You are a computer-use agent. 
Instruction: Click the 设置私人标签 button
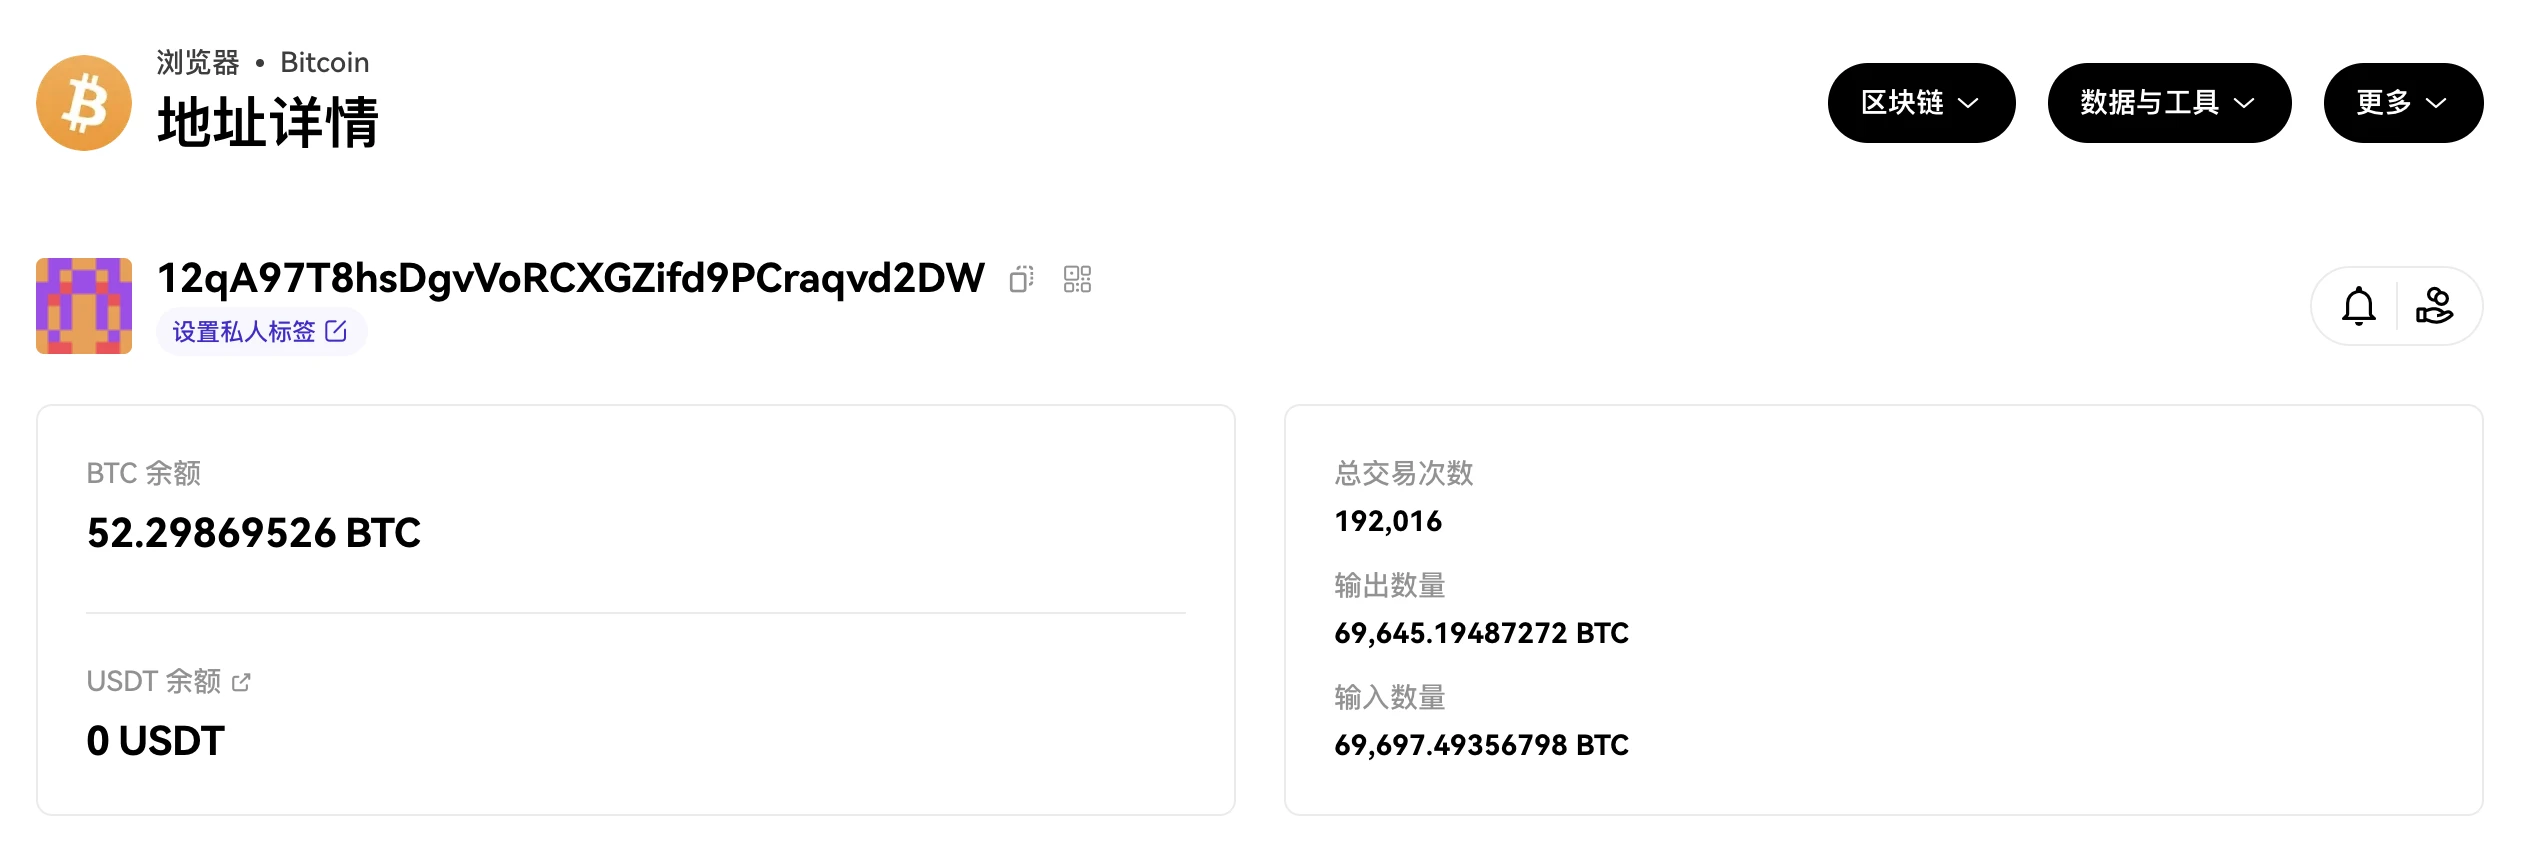coord(261,331)
